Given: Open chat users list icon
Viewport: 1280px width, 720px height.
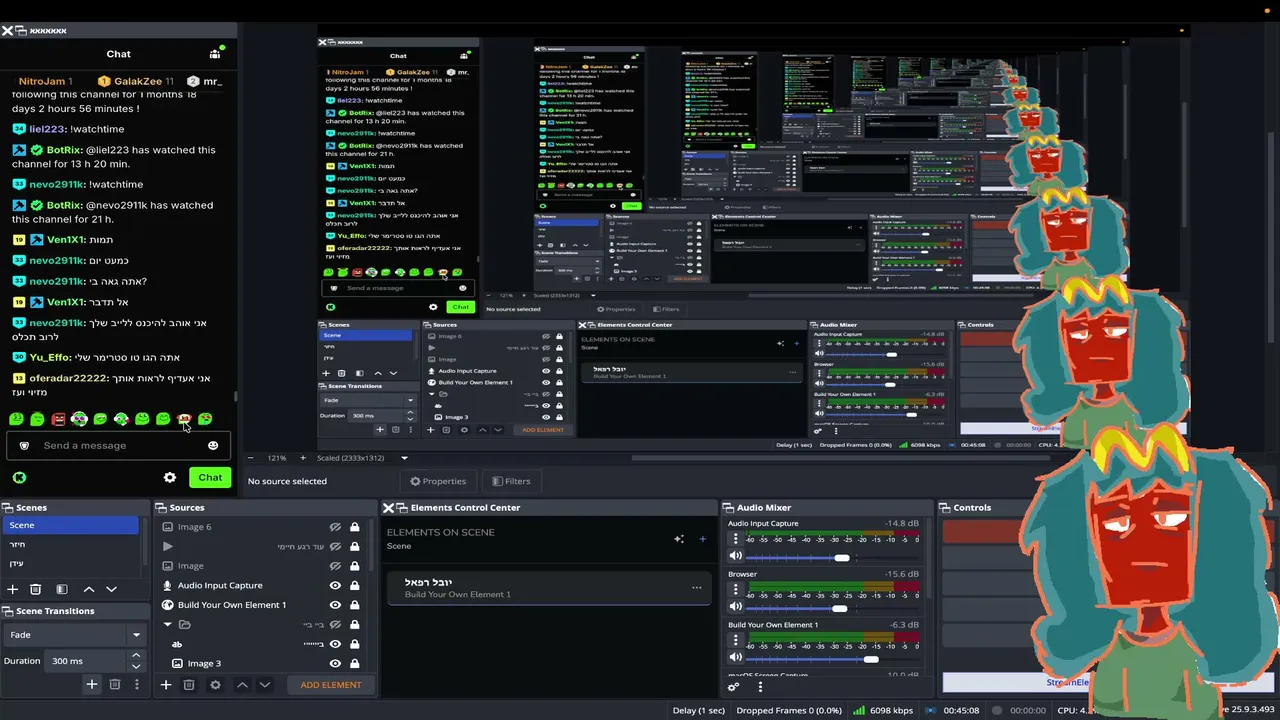Looking at the screenshot, I should 215,53.
